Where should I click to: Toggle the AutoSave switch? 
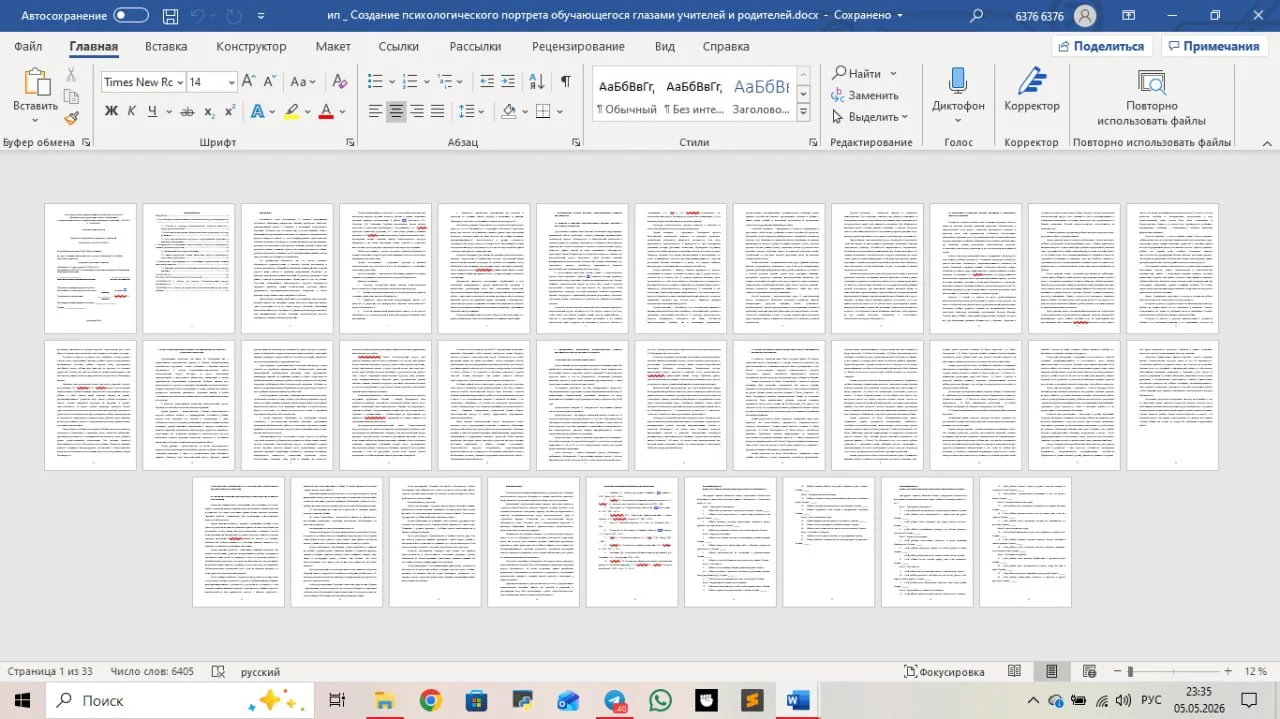coord(131,15)
